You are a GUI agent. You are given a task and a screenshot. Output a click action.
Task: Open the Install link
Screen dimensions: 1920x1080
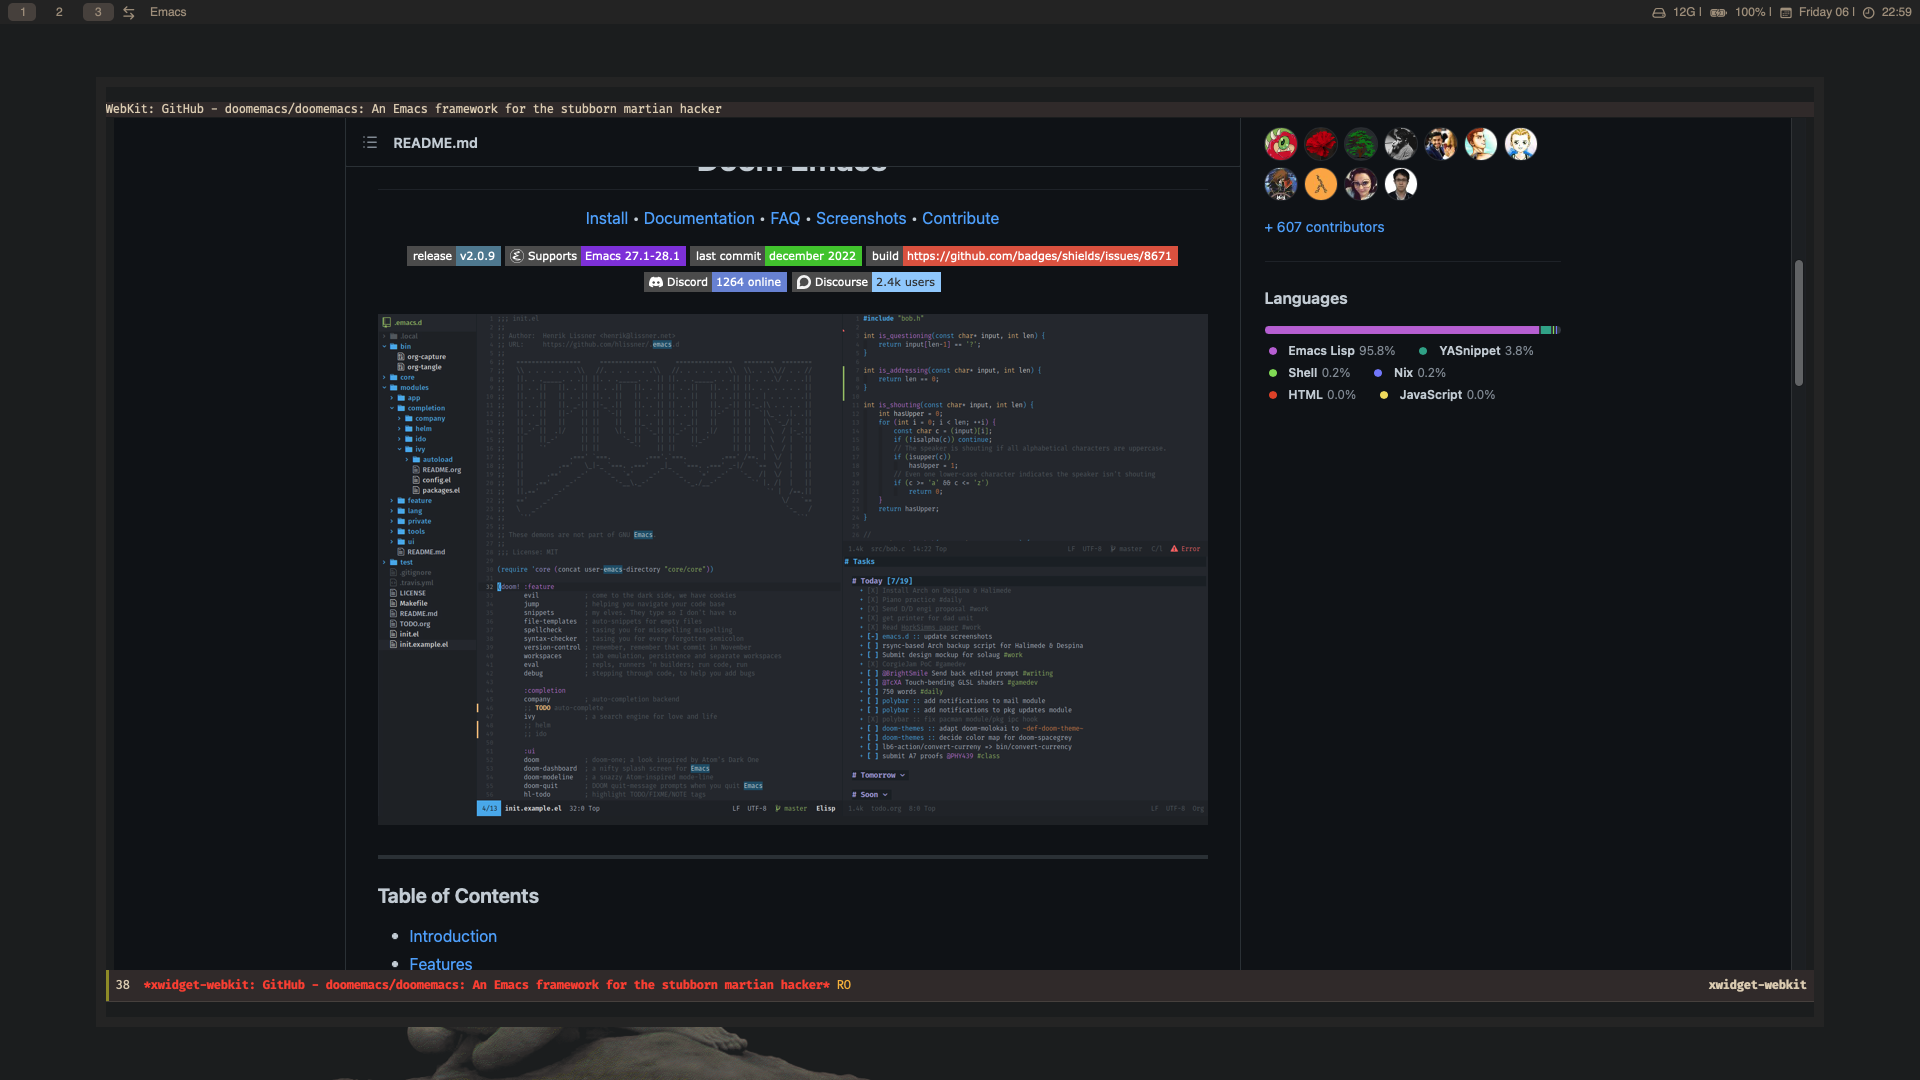click(x=607, y=218)
